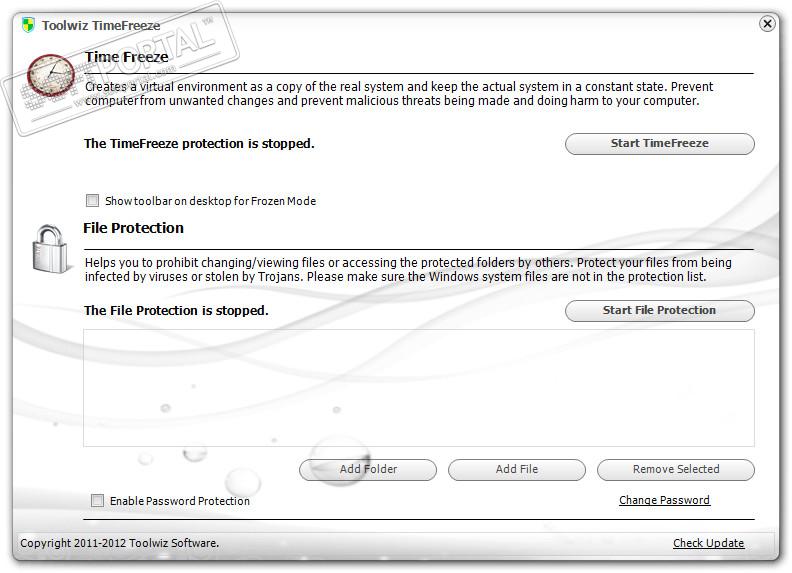
Task: Click the Add File button
Action: 517,469
